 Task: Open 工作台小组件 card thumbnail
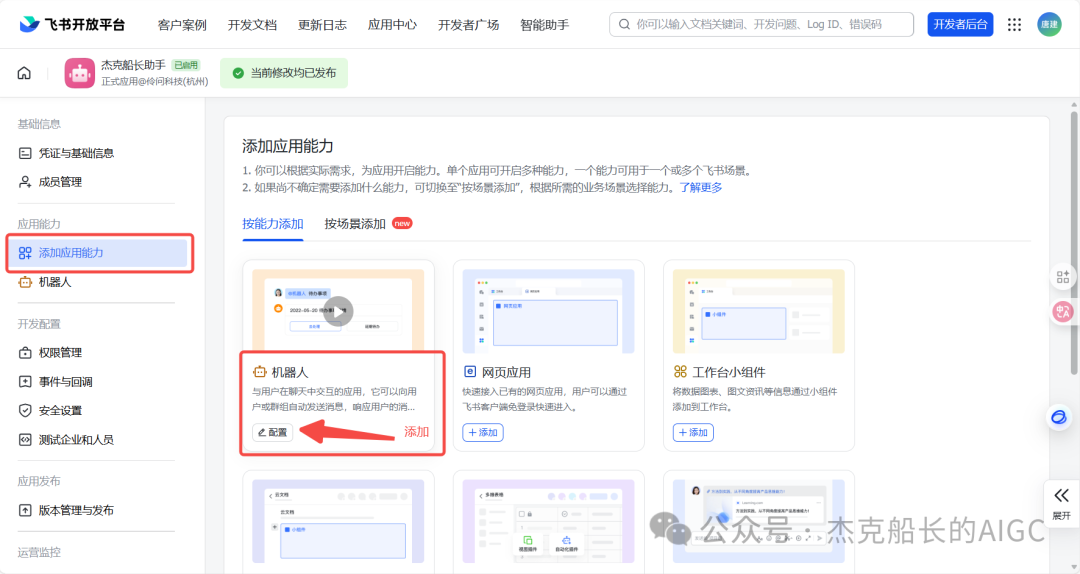tap(758, 311)
